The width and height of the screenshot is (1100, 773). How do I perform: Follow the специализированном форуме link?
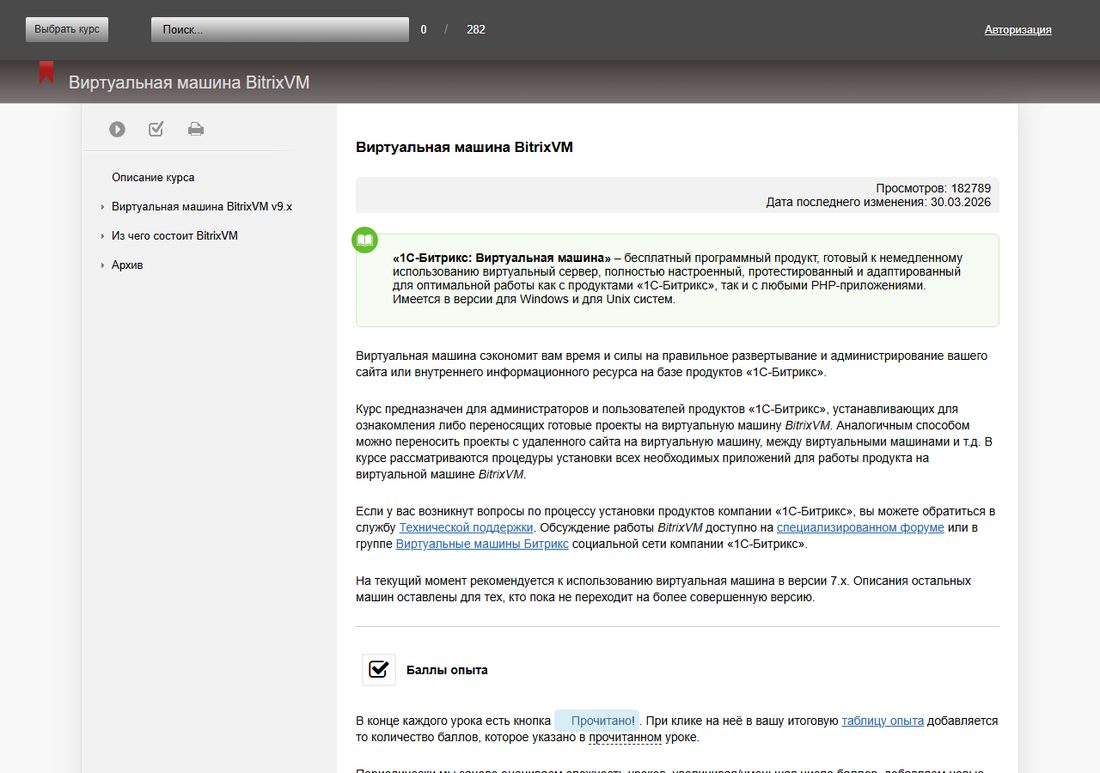coord(860,527)
